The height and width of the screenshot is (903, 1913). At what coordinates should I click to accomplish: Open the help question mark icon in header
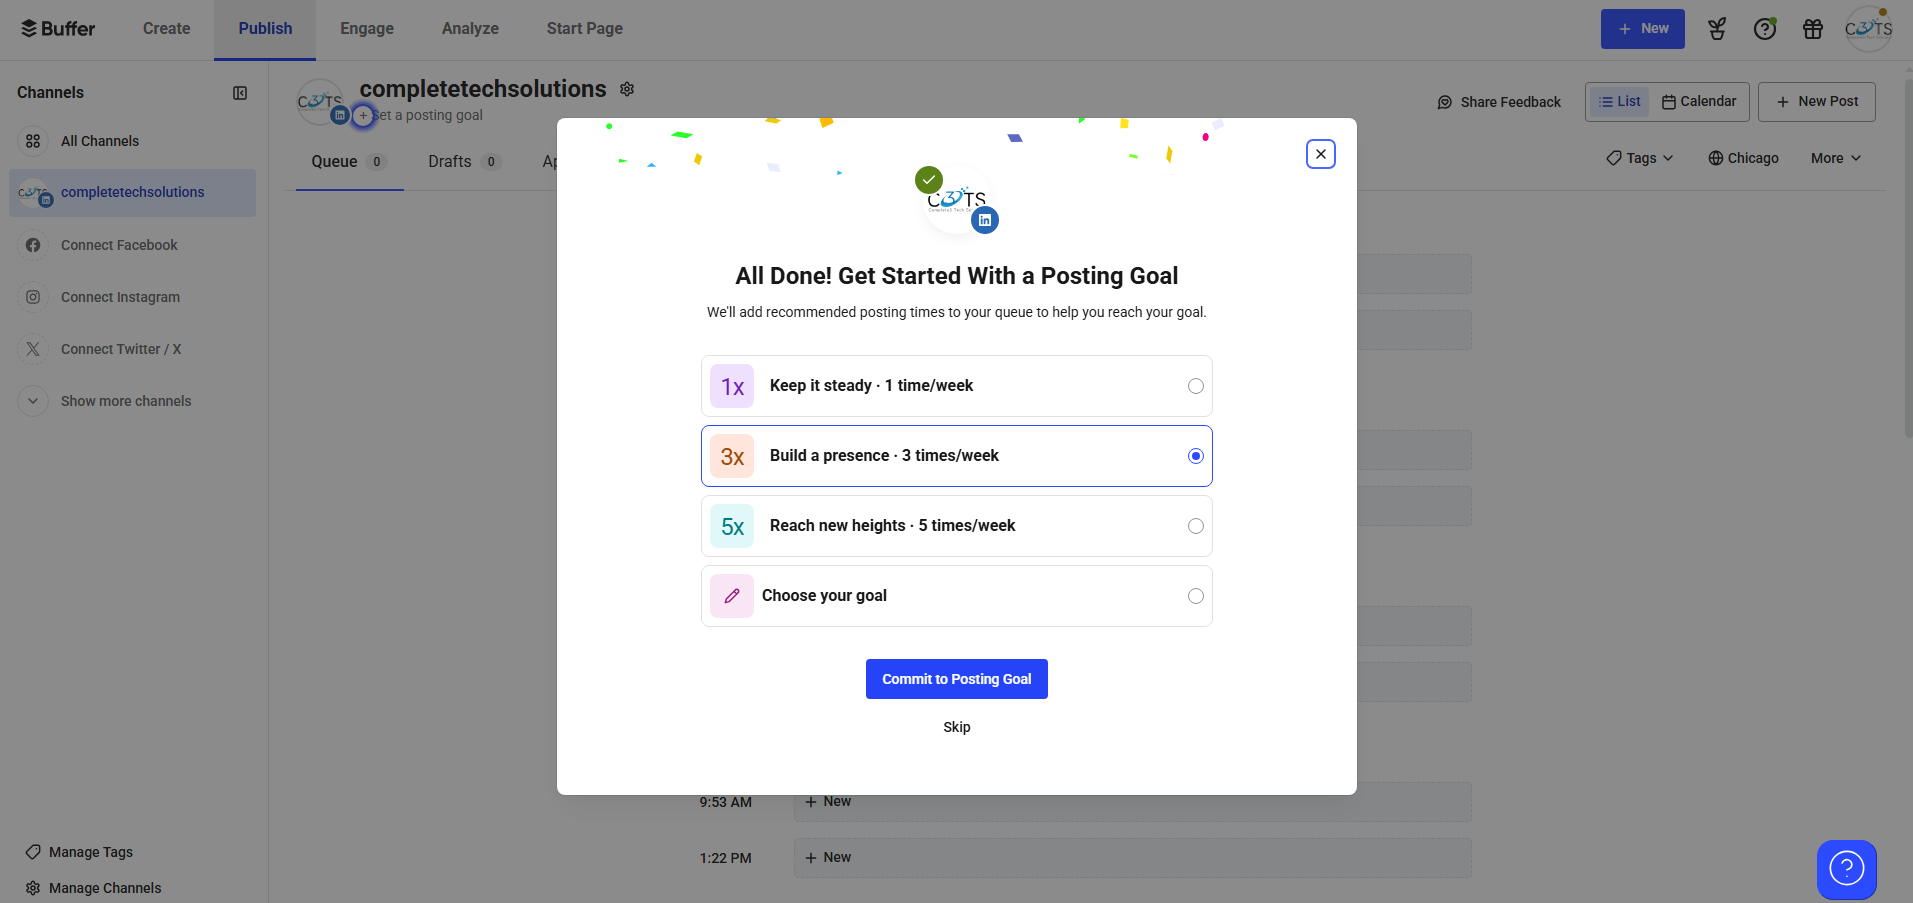(1765, 29)
